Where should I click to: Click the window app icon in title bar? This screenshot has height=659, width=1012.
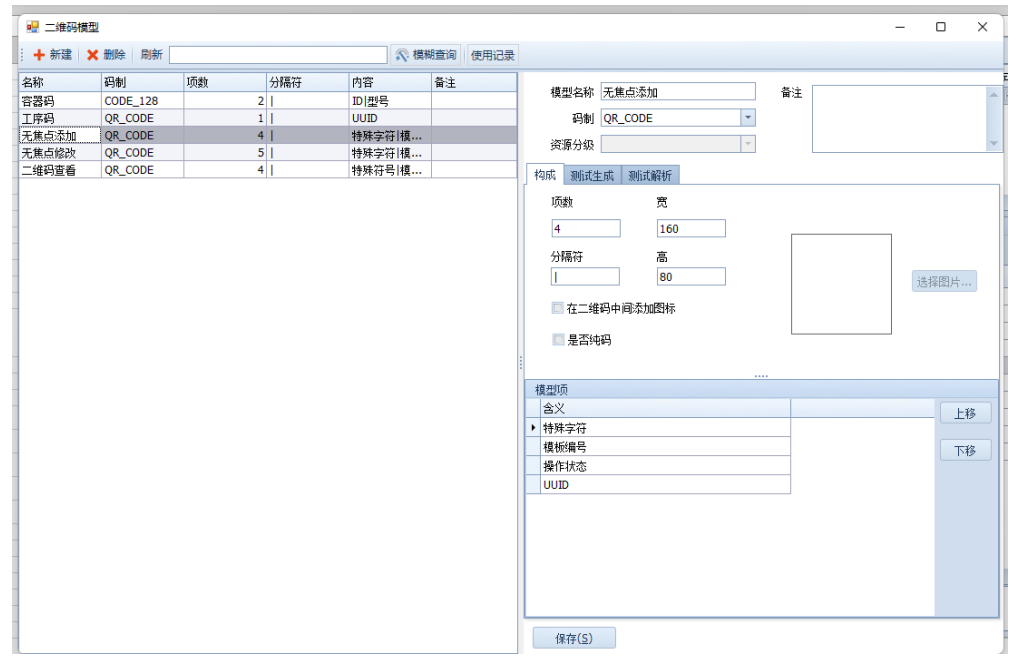point(32,27)
